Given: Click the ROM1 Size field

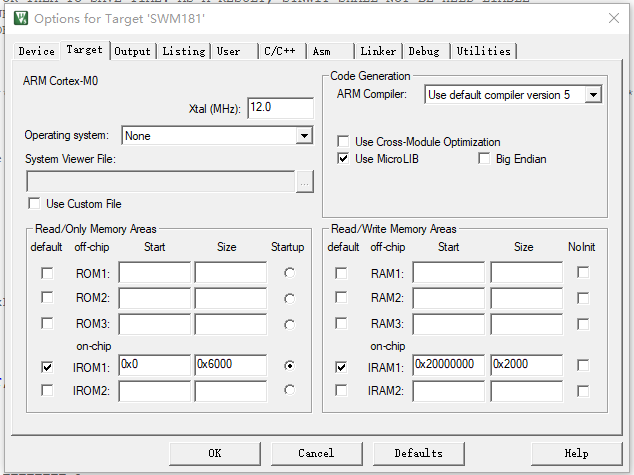Looking at the screenshot, I should point(230,272).
